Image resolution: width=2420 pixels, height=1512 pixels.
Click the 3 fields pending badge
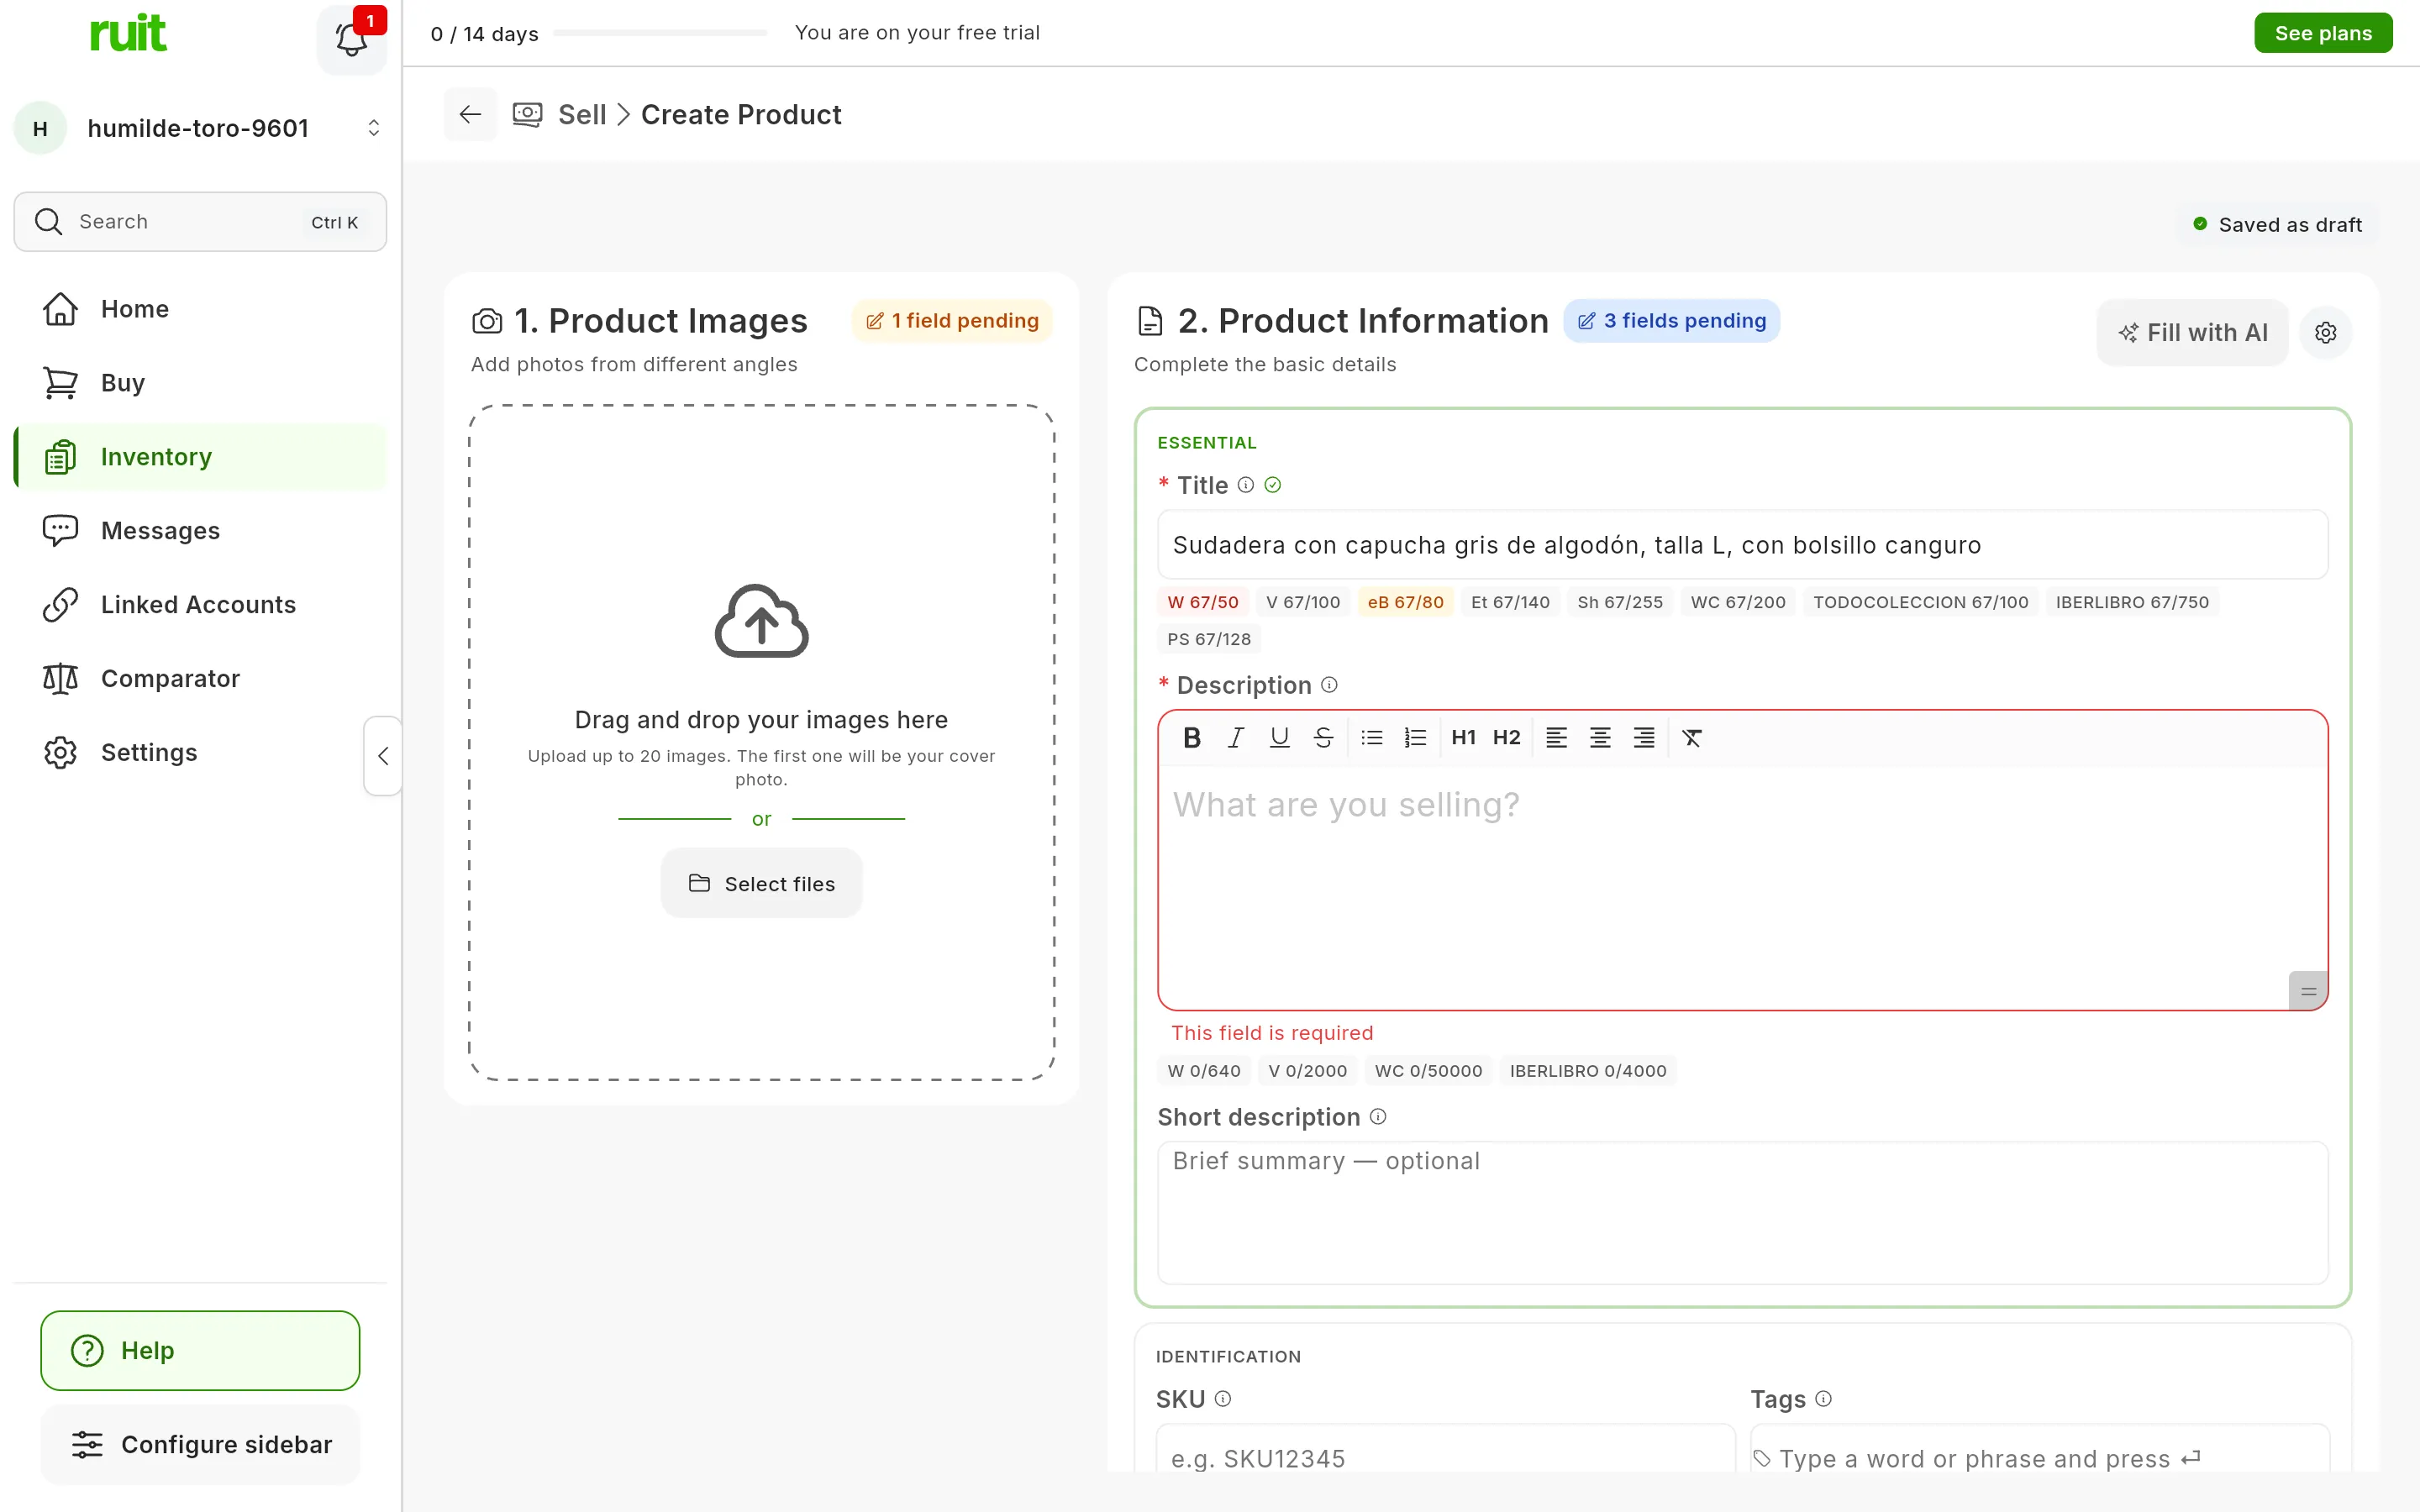pyautogui.click(x=1671, y=321)
